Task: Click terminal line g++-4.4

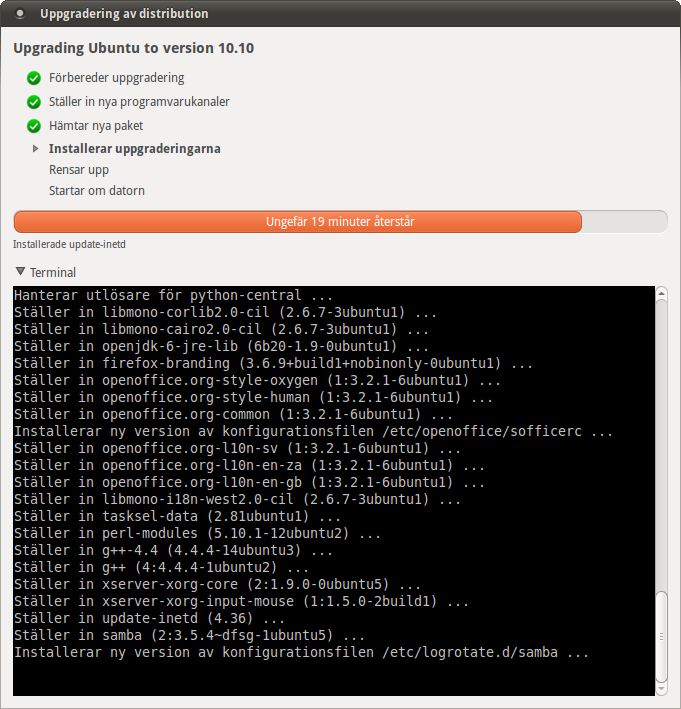Action: coord(173,550)
